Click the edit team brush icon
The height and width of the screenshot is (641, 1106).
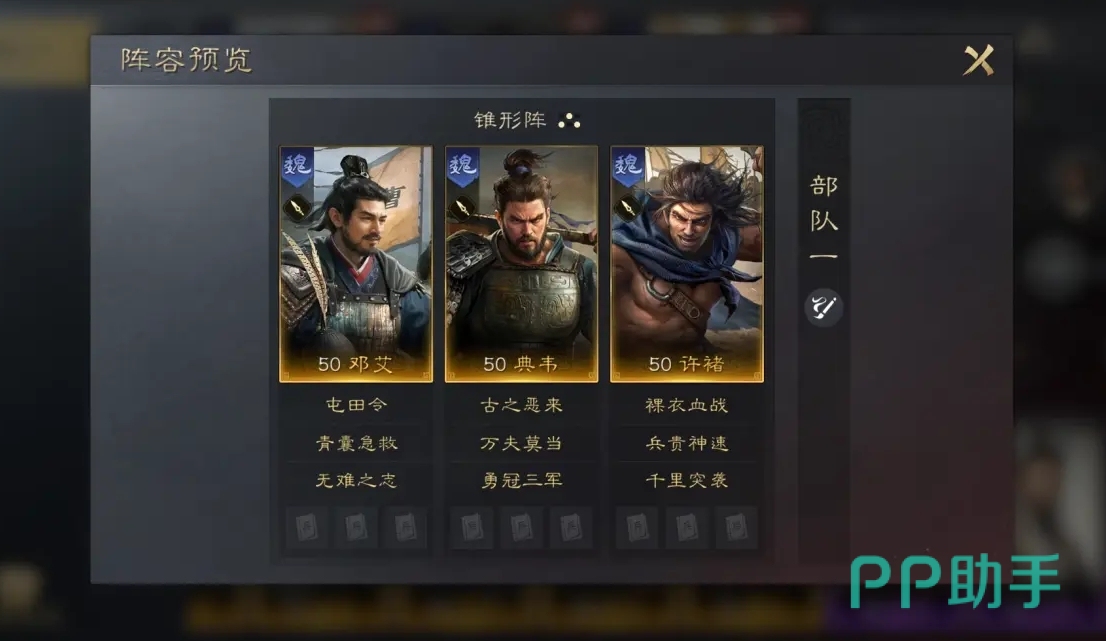coord(823,307)
